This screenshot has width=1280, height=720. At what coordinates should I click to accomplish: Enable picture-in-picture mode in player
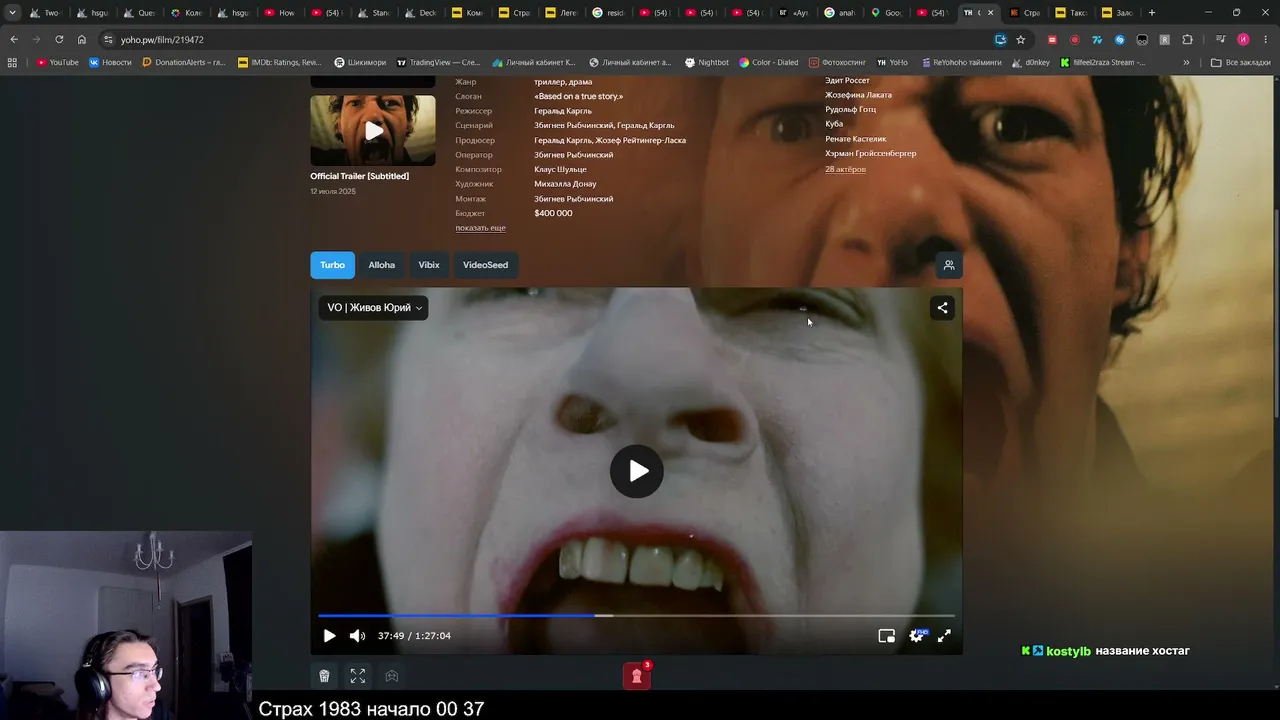[886, 636]
